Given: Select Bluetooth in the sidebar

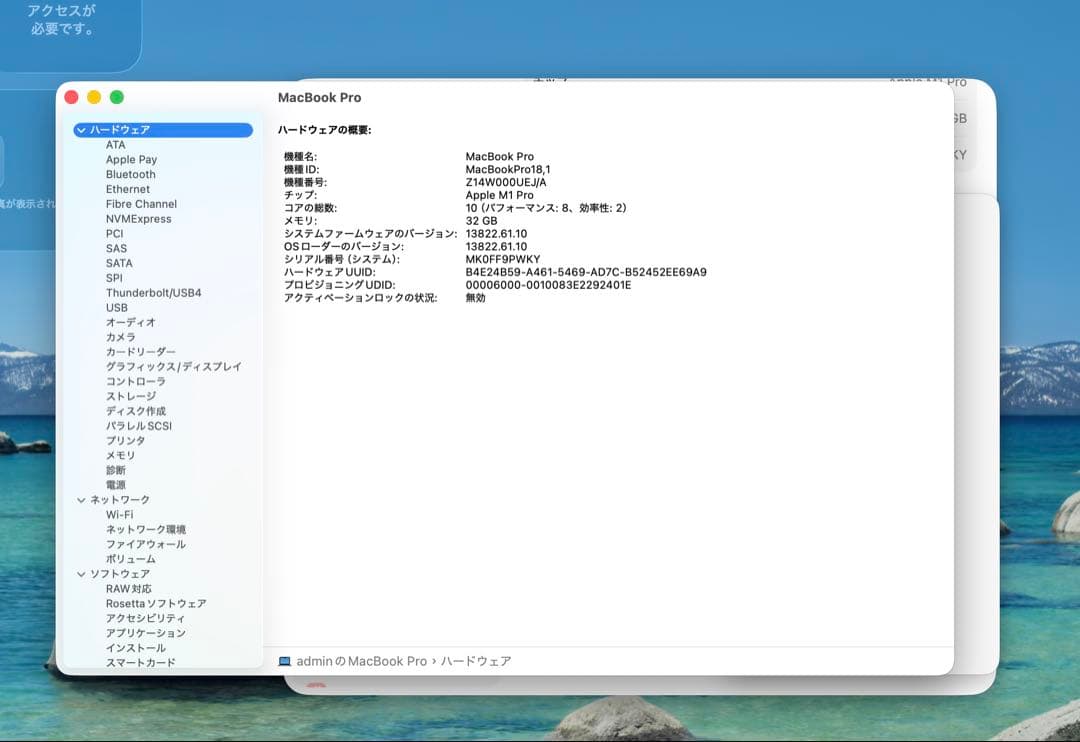Looking at the screenshot, I should (130, 174).
